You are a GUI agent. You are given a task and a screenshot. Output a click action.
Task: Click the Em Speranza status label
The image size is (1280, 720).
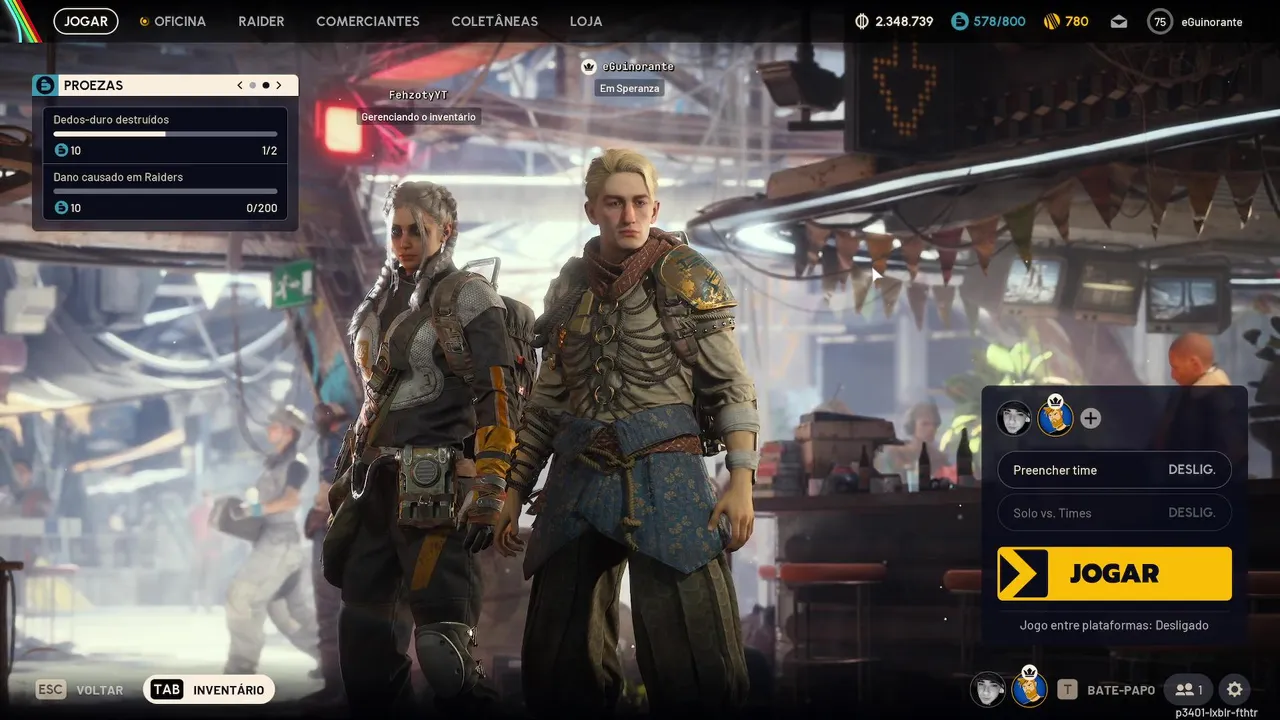click(x=630, y=88)
